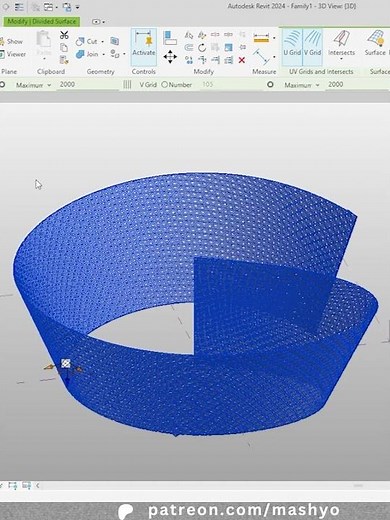Select the Join geometry tool
Image resolution: width=390 pixels, height=520 pixels.
(87, 54)
